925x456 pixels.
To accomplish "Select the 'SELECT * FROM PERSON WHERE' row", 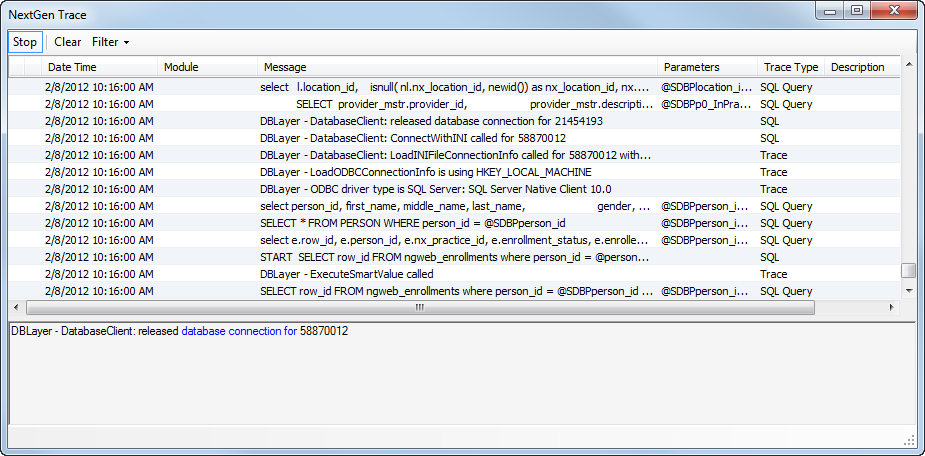I will tap(455, 223).
